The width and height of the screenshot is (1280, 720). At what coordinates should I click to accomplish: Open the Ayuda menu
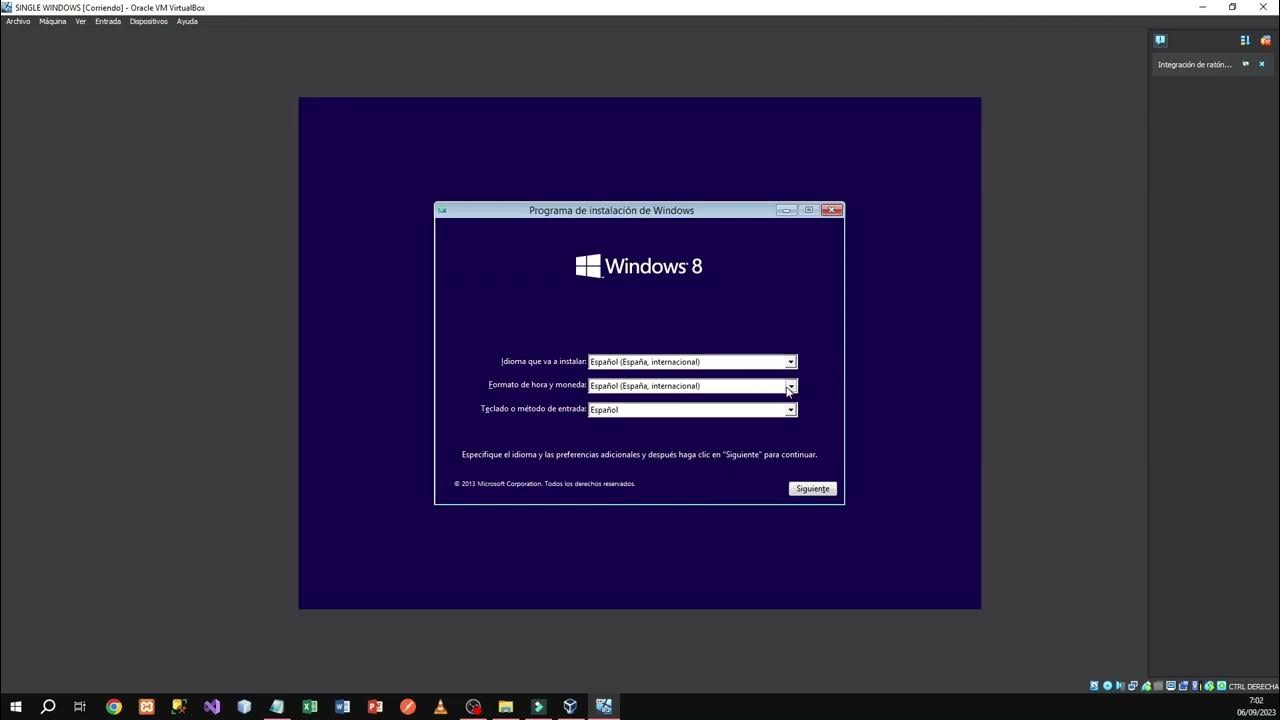click(187, 21)
